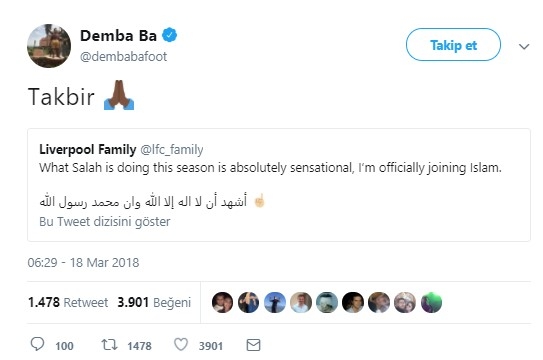Click the quoted tweet text body
The image size is (543, 360).
pyautogui.click(x=270, y=168)
